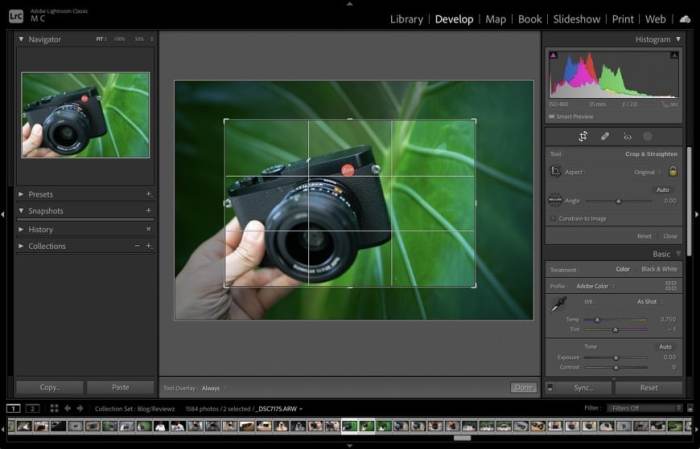Screen dimensions: 700x449
Task: Set treatment to Black & White
Action: (659, 269)
